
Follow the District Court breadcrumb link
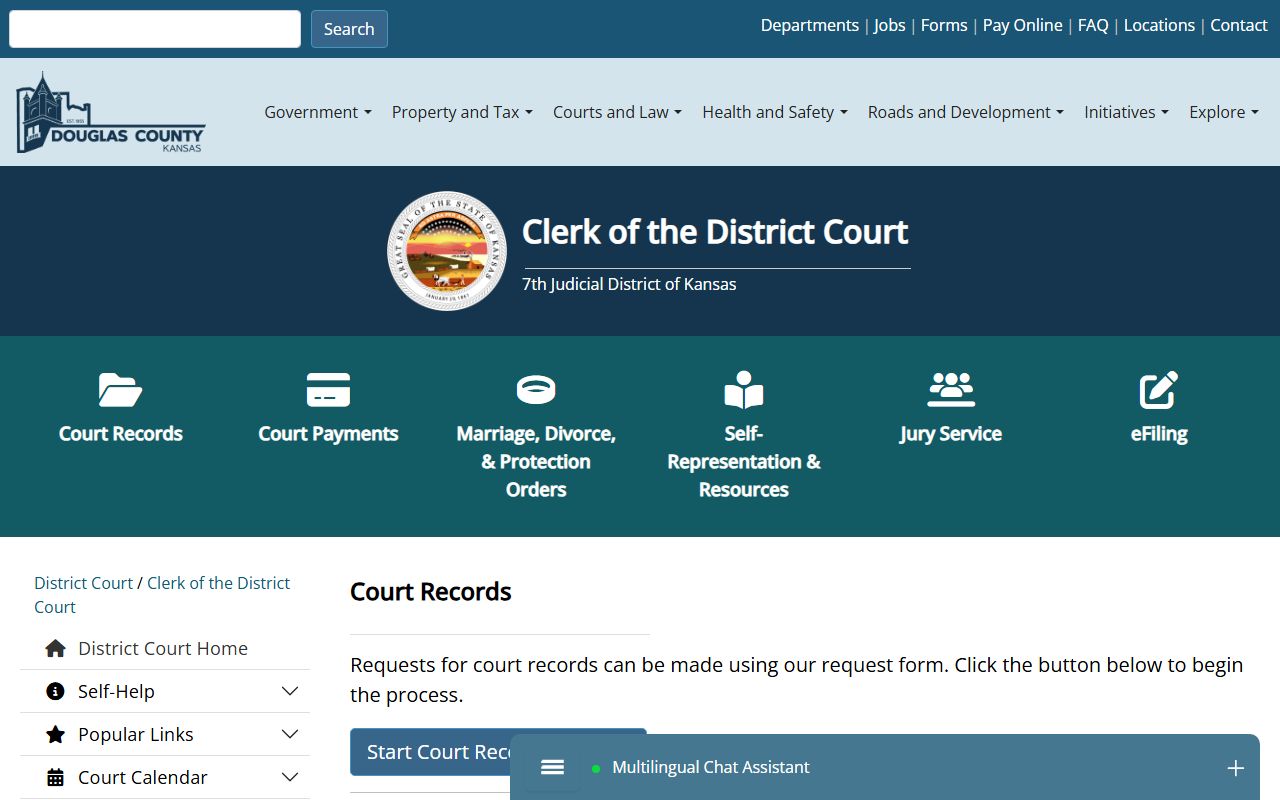[x=84, y=583]
